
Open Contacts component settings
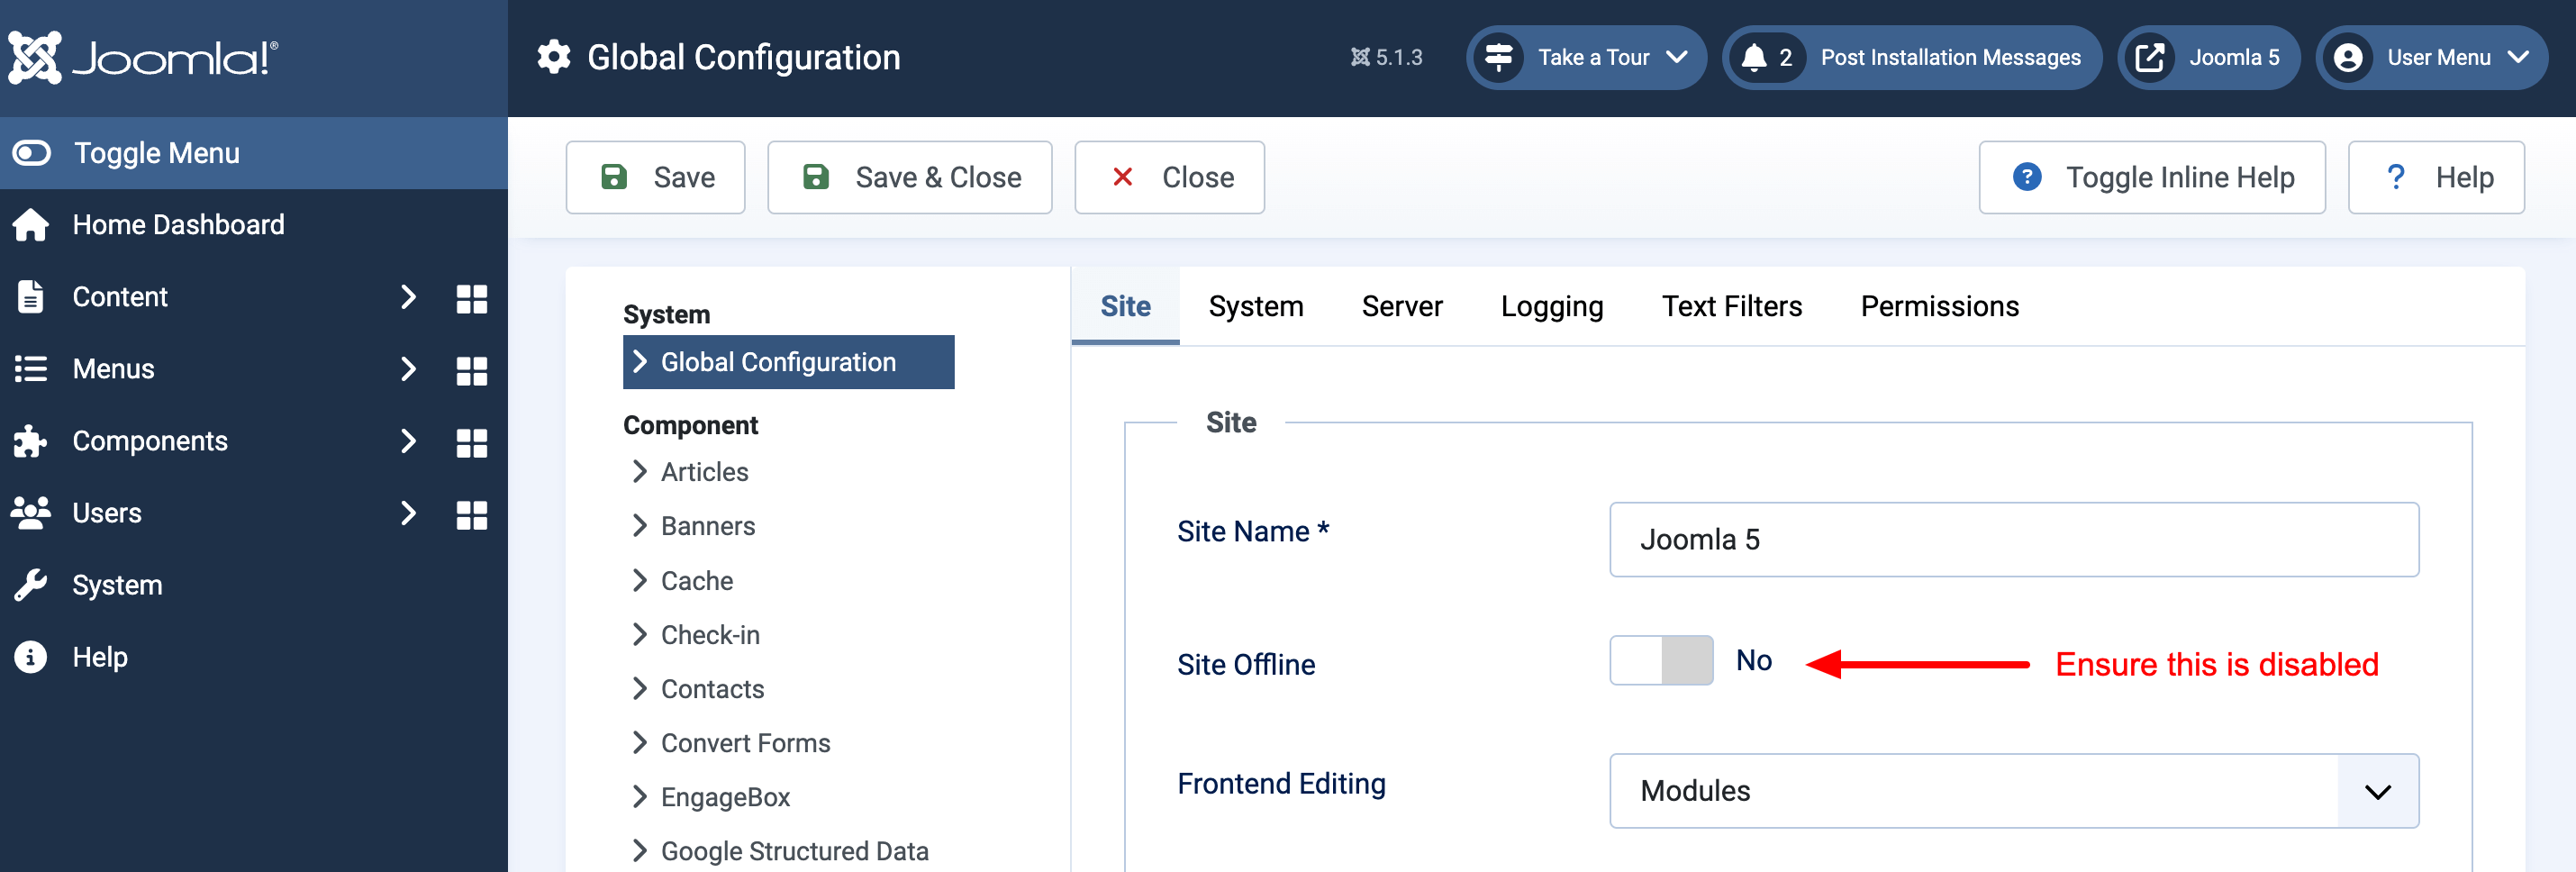click(712, 689)
